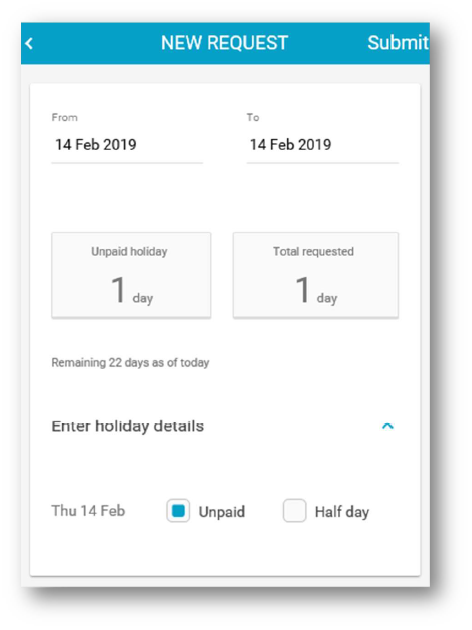Click the Total requested card title
Screen dimensions: 472x630
tap(313, 252)
